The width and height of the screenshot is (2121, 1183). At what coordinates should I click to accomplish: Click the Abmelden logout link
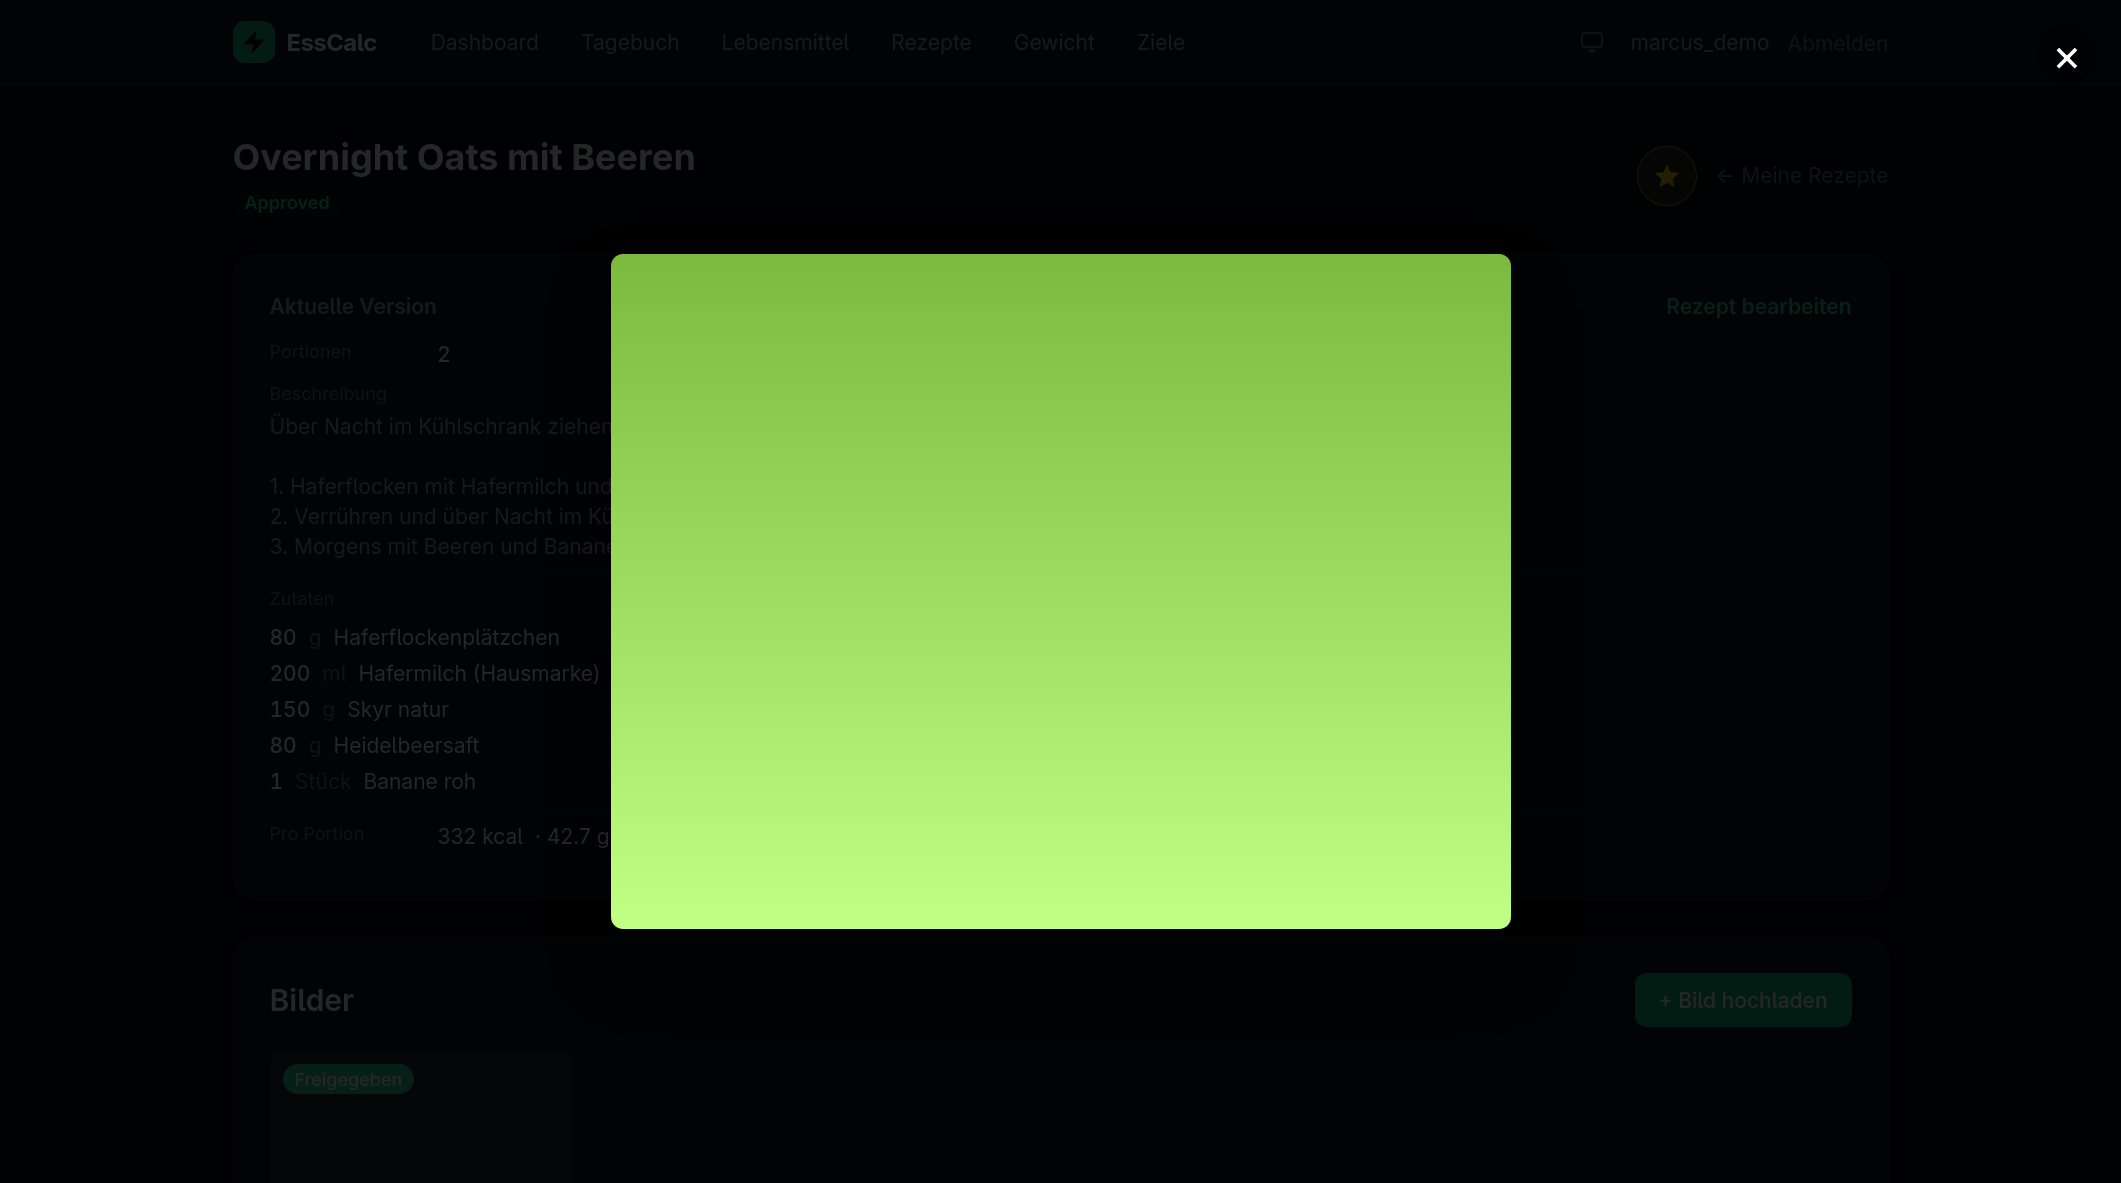[x=1837, y=43]
